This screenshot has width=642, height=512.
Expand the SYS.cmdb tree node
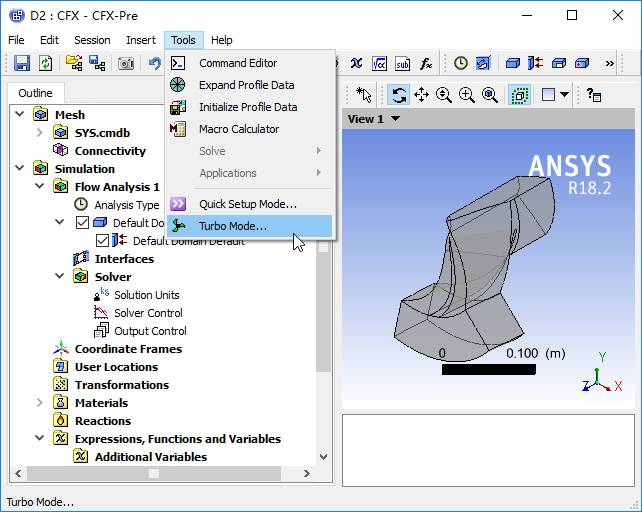point(40,133)
